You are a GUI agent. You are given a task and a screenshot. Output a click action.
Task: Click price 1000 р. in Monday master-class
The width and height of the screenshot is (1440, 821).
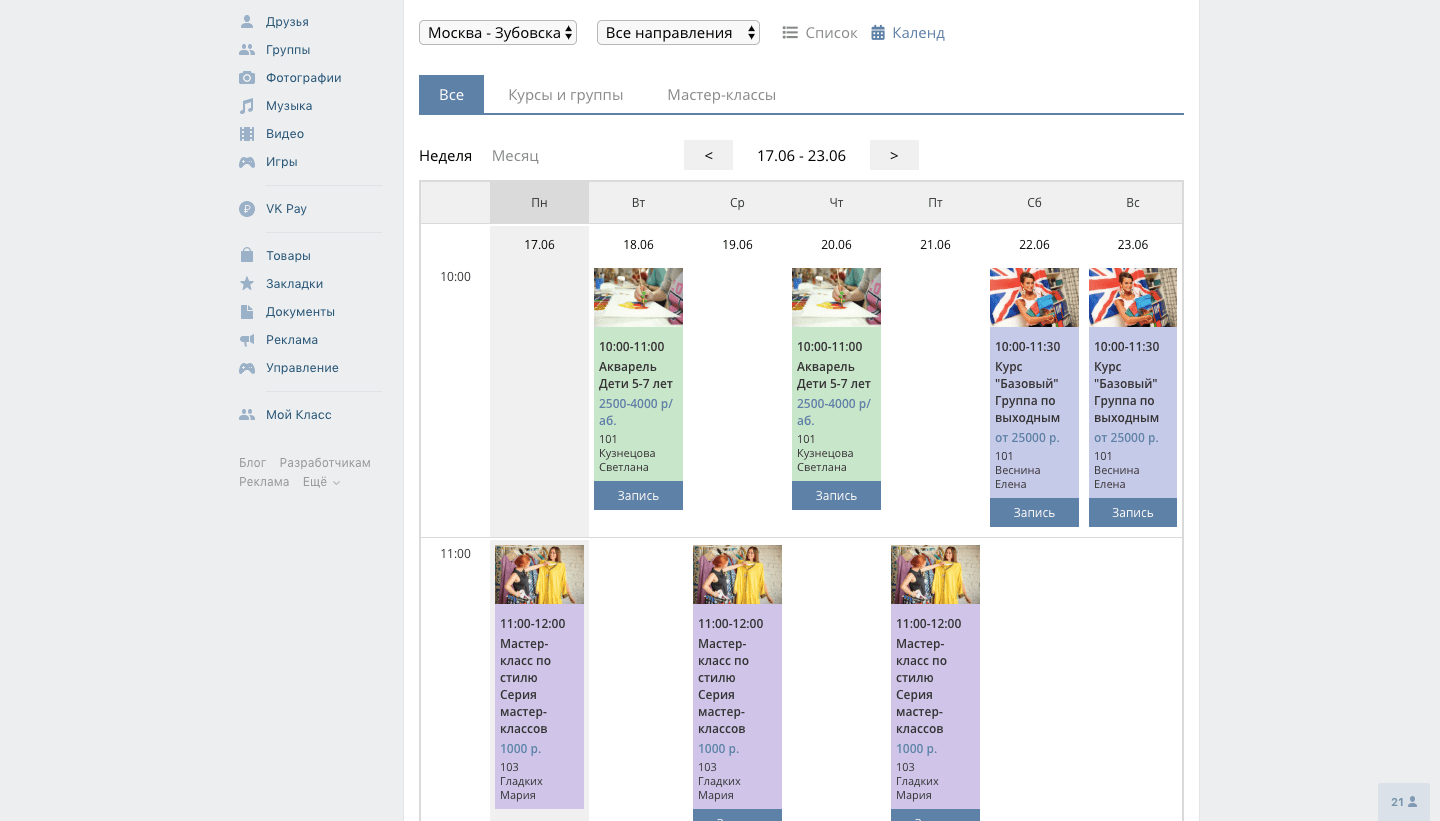point(521,748)
